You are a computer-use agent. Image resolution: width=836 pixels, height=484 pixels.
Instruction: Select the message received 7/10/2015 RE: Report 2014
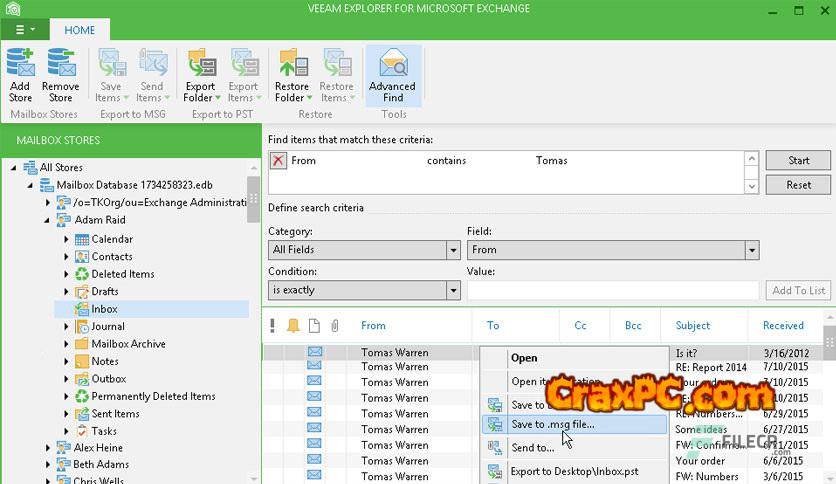pos(544,367)
